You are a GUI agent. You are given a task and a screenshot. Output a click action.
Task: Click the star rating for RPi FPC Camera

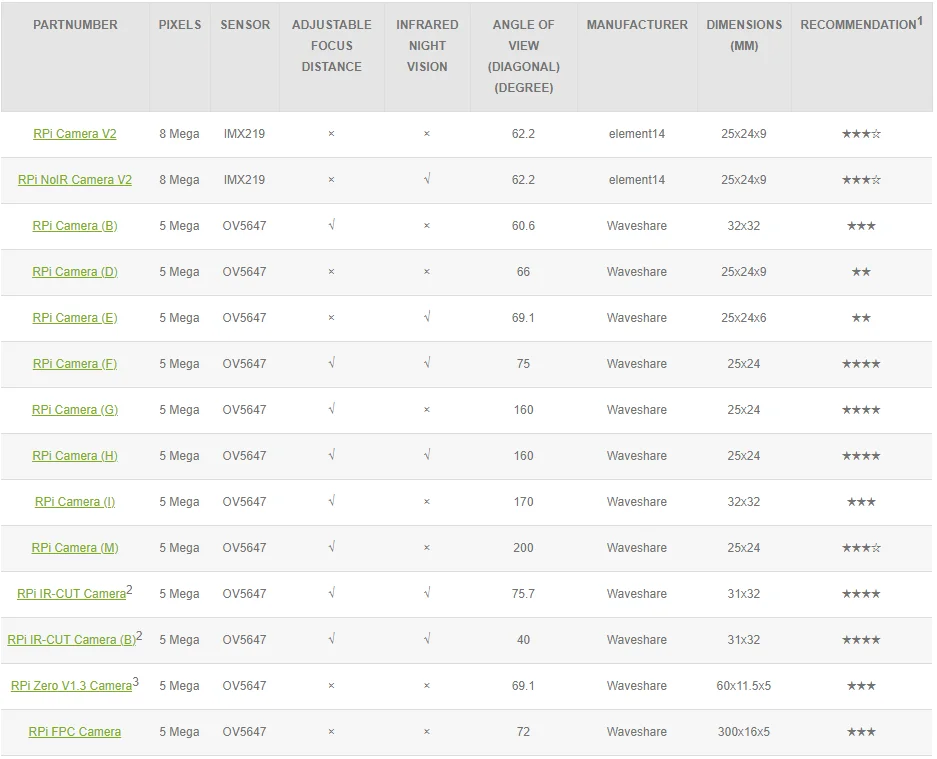click(x=861, y=732)
